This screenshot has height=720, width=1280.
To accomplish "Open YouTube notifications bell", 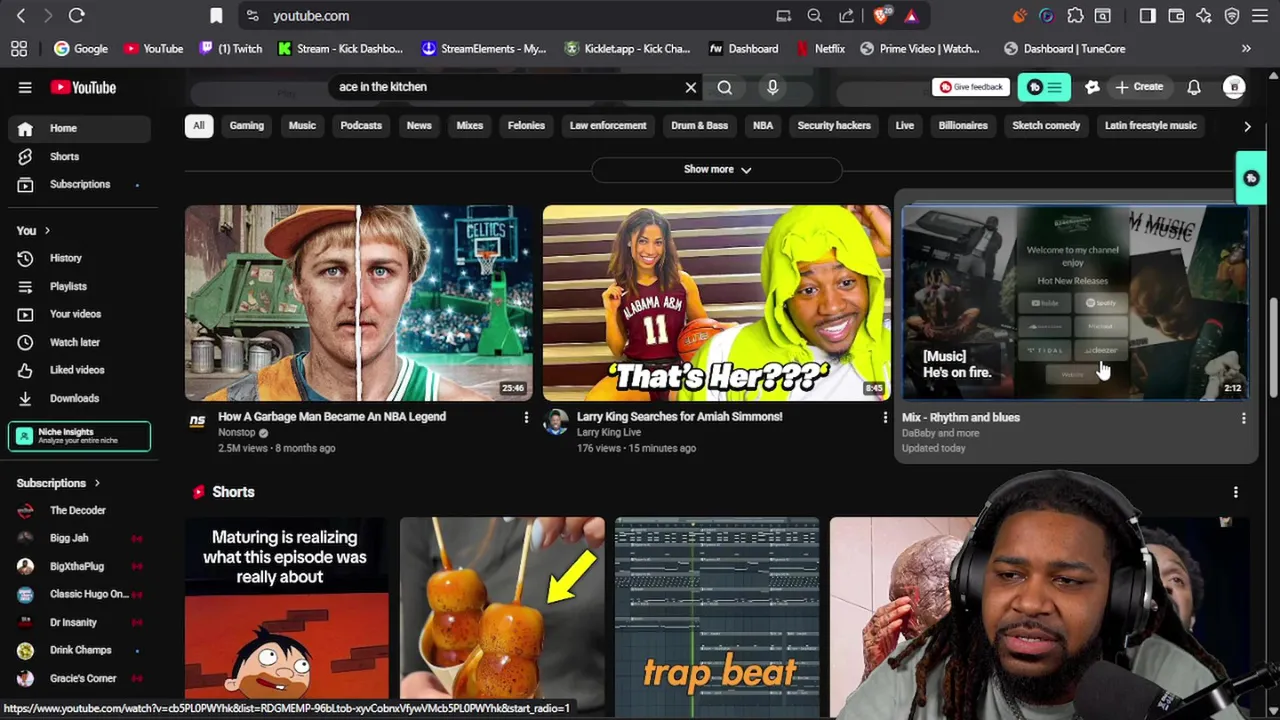I will point(1194,87).
